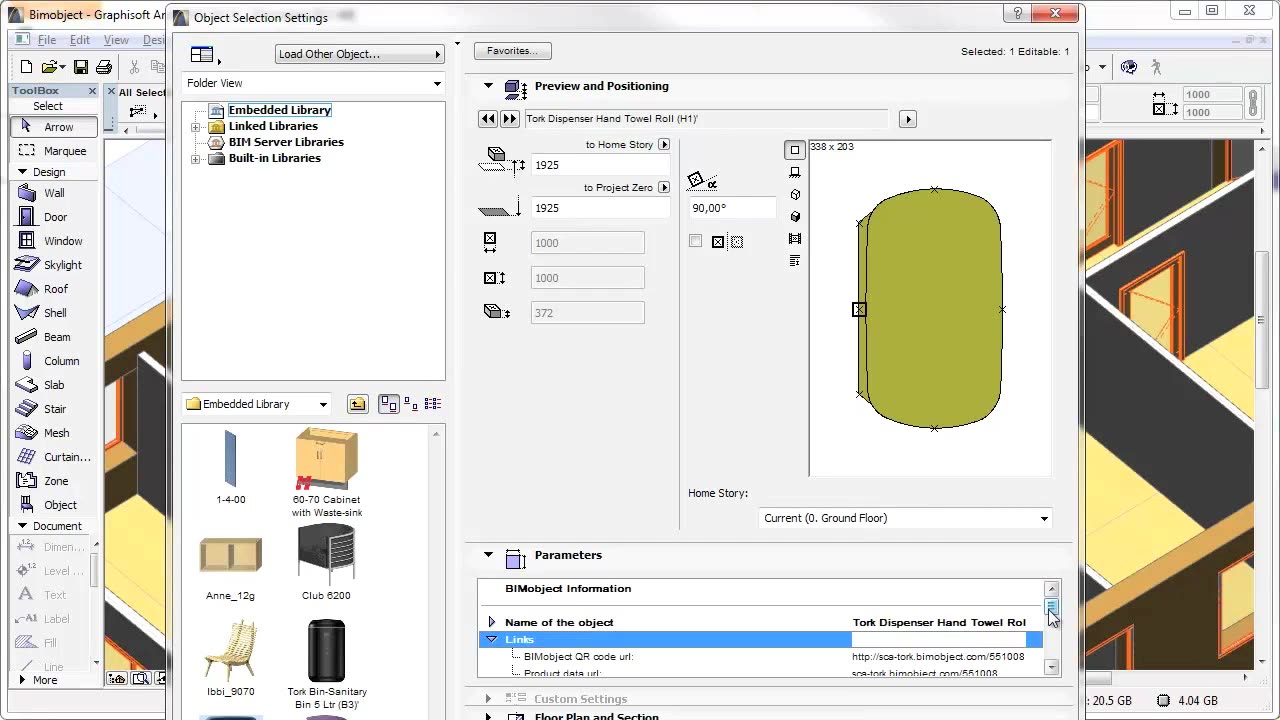Pick the Skylight tool

tap(62, 265)
